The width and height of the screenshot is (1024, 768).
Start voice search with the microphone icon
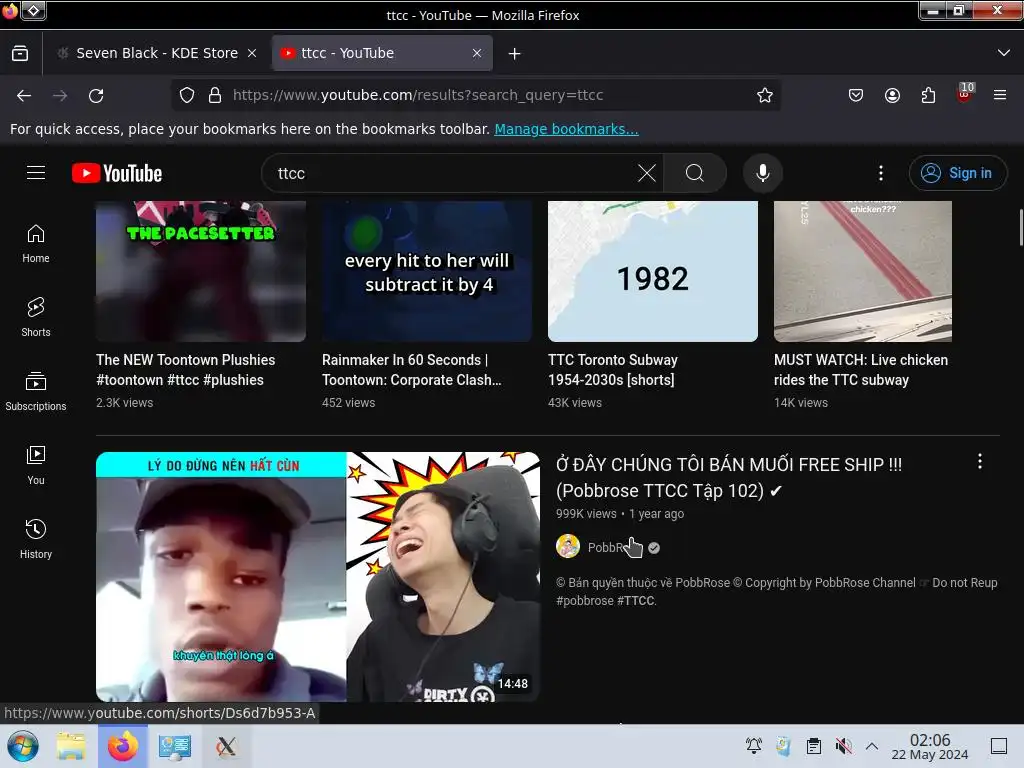[763, 173]
